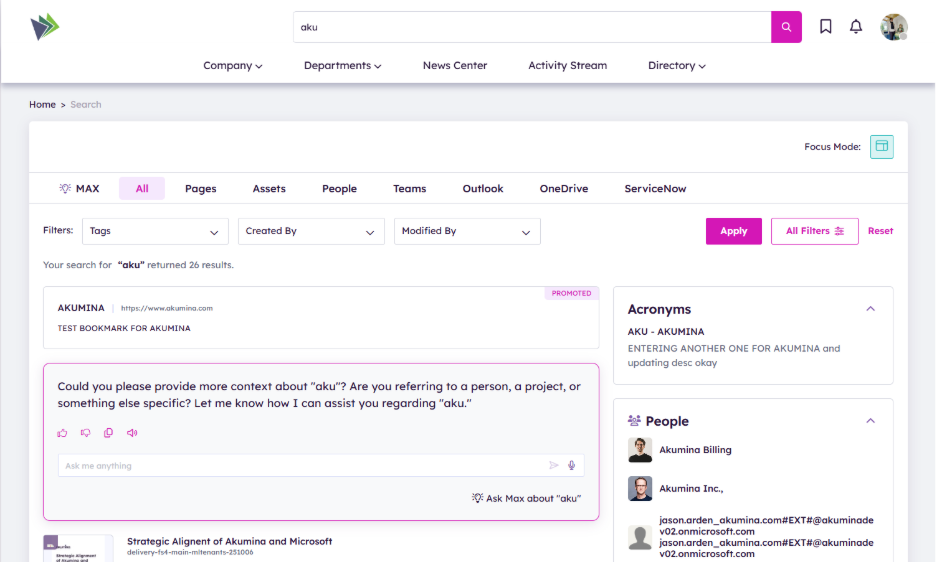The width and height of the screenshot is (936, 562).
Task: Click the microphone icon in Ask field
Action: click(x=572, y=465)
